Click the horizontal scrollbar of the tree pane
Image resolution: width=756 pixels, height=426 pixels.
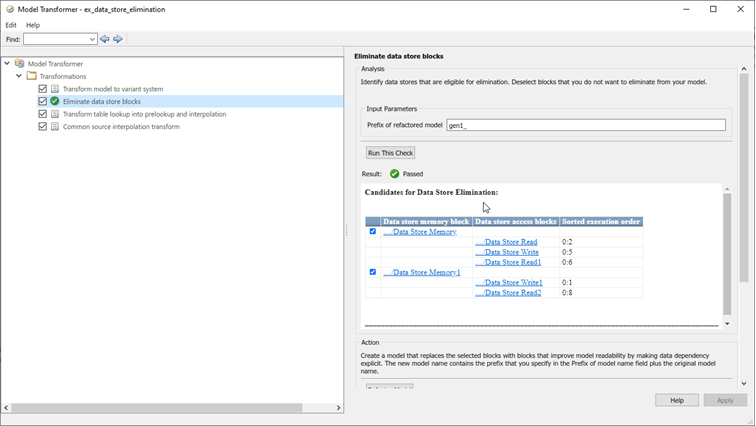click(157, 408)
